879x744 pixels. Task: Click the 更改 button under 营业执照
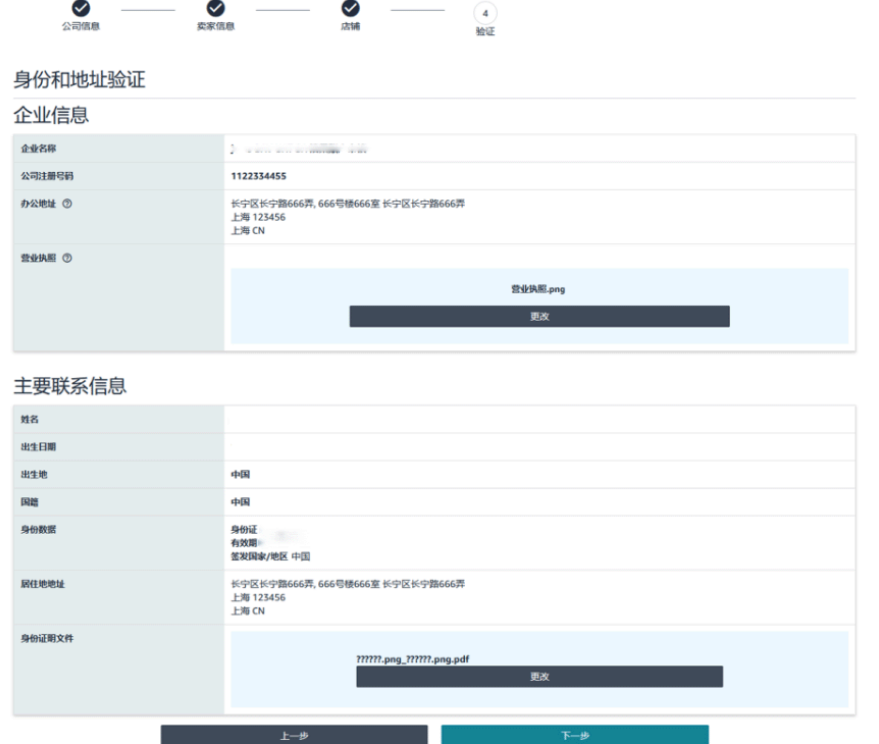[x=538, y=317]
